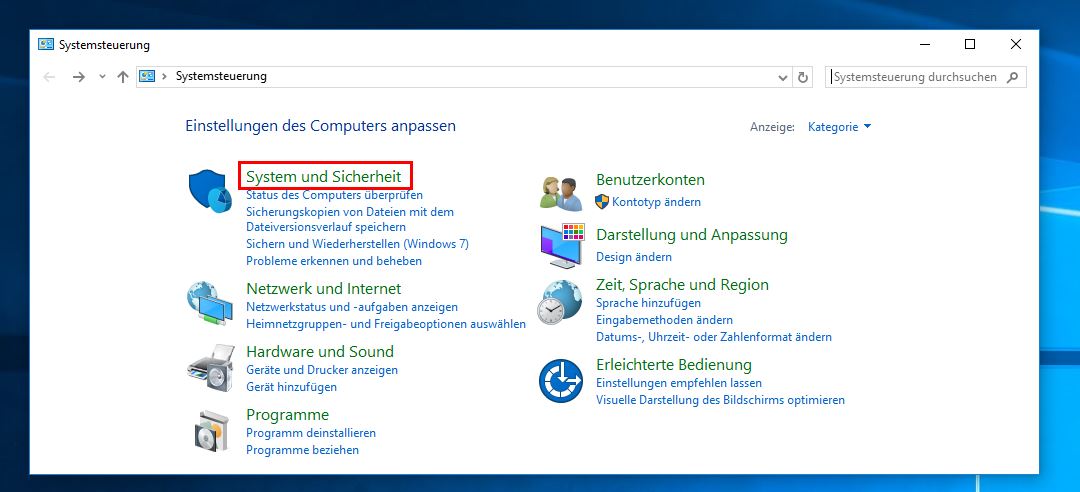
Task: Open Visuelle Darstellung des Bildschirms optimieren
Action: (720, 400)
